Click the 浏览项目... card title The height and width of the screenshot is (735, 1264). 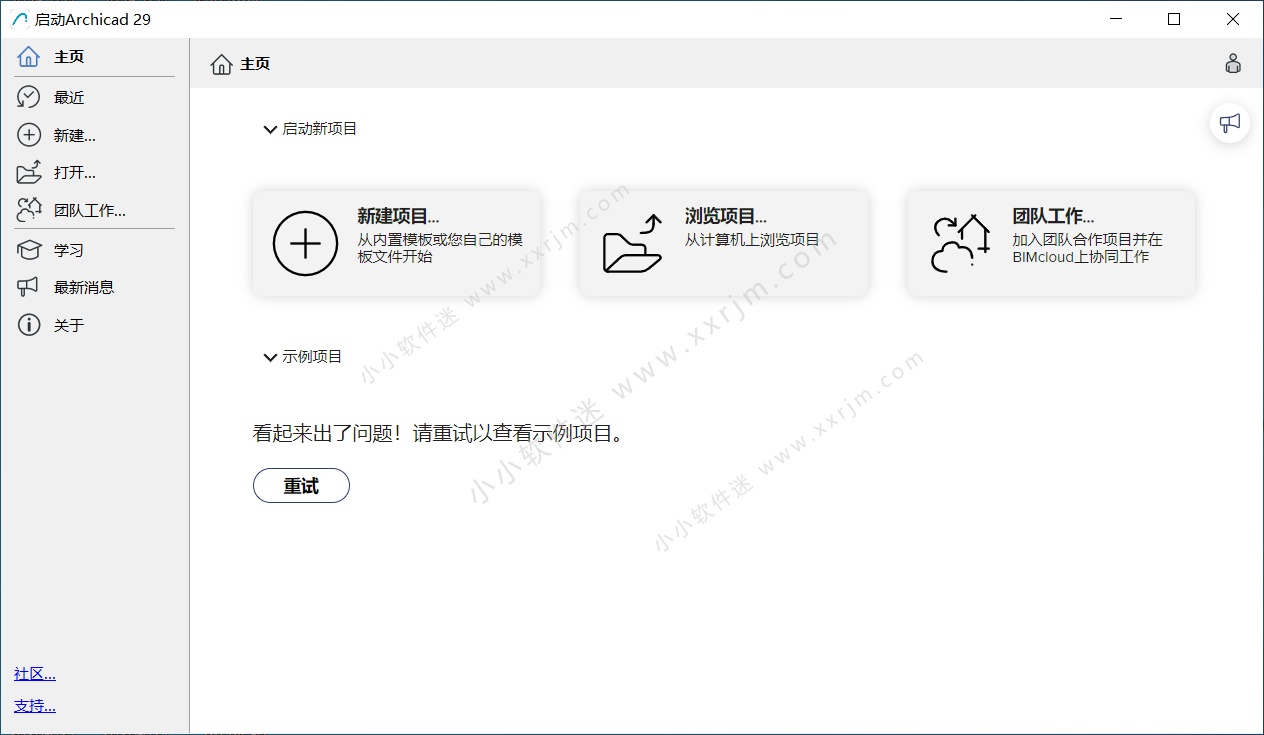point(725,216)
